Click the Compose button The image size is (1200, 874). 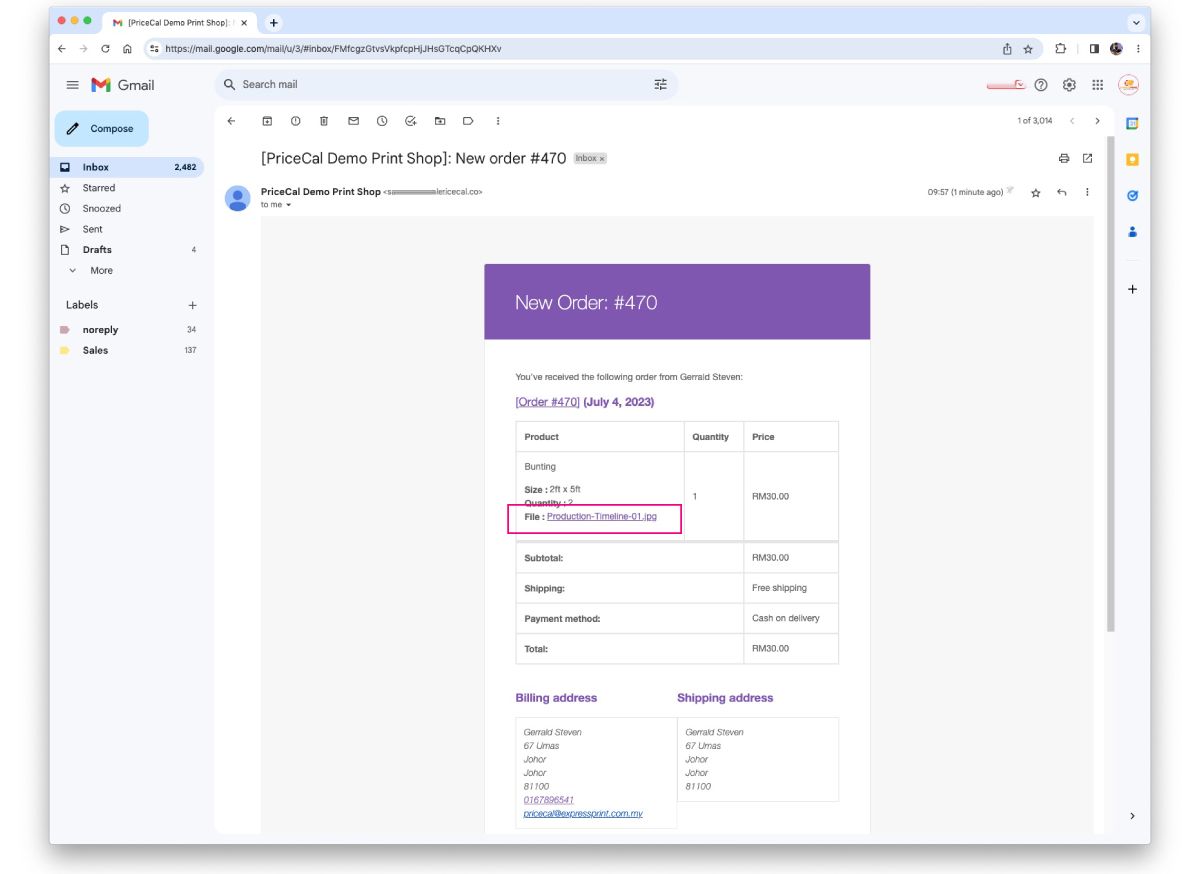(101, 129)
